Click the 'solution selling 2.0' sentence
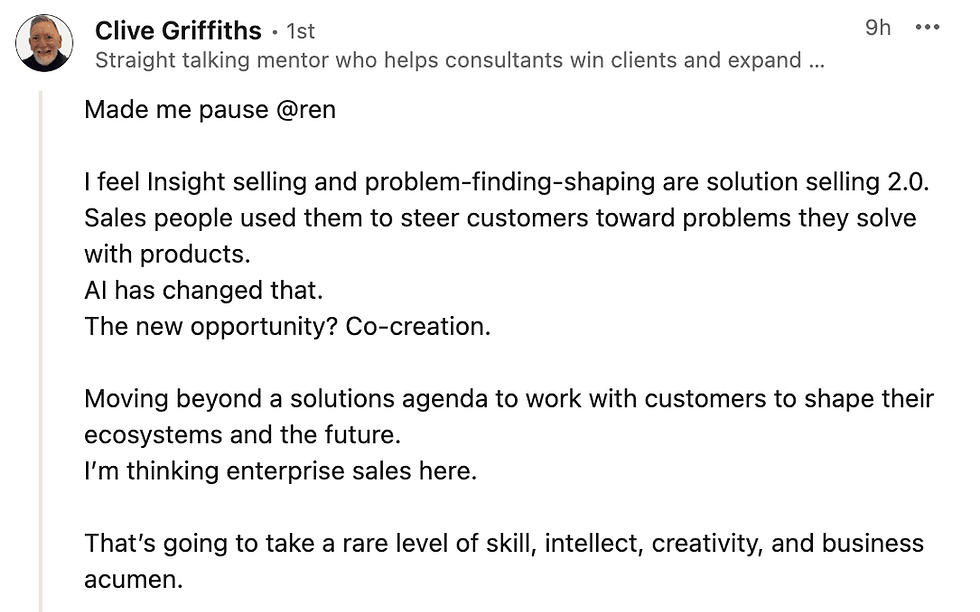 click(507, 182)
